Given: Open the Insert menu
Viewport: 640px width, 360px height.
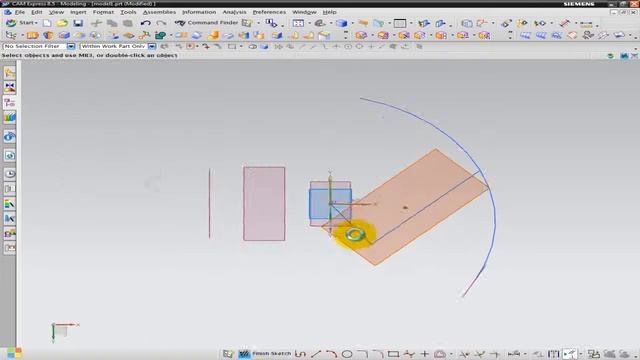Looking at the screenshot, I should 78,12.
